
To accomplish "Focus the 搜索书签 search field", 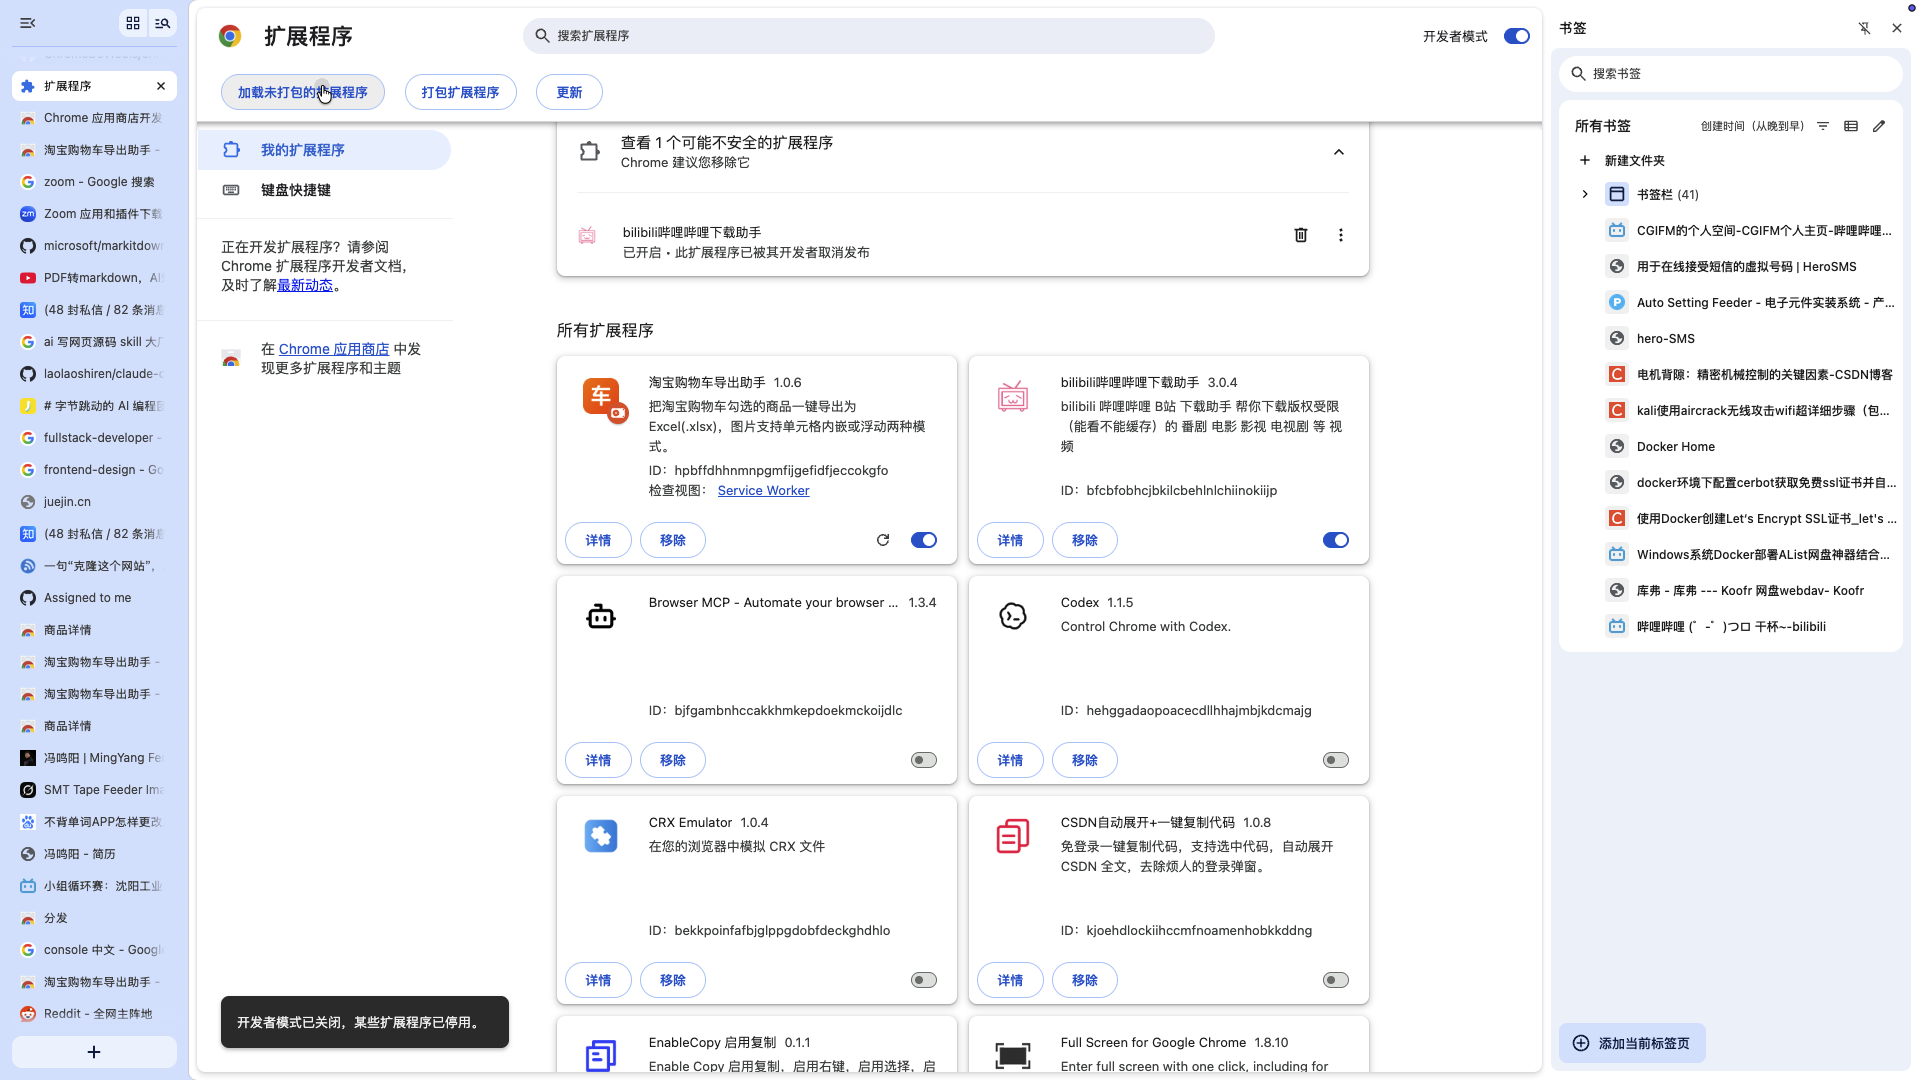I will (1730, 74).
